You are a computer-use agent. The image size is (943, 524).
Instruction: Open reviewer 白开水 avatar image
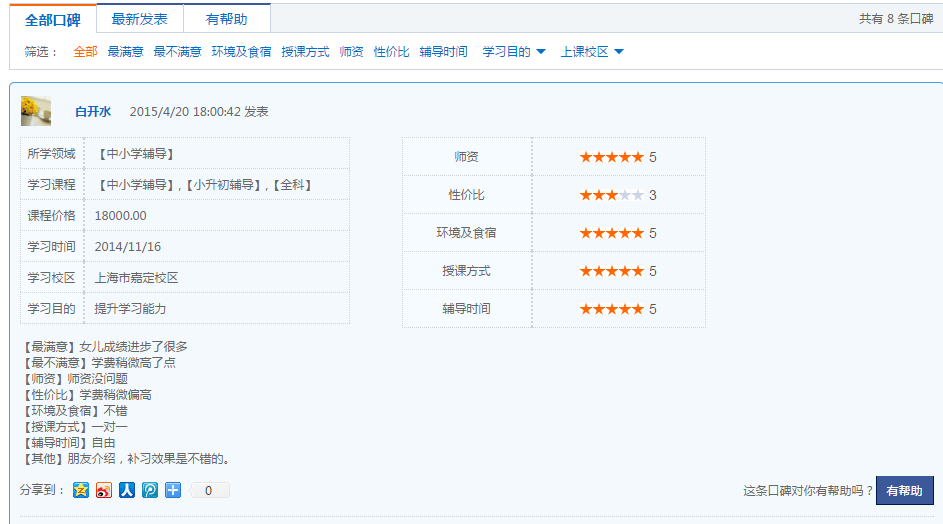point(36,111)
